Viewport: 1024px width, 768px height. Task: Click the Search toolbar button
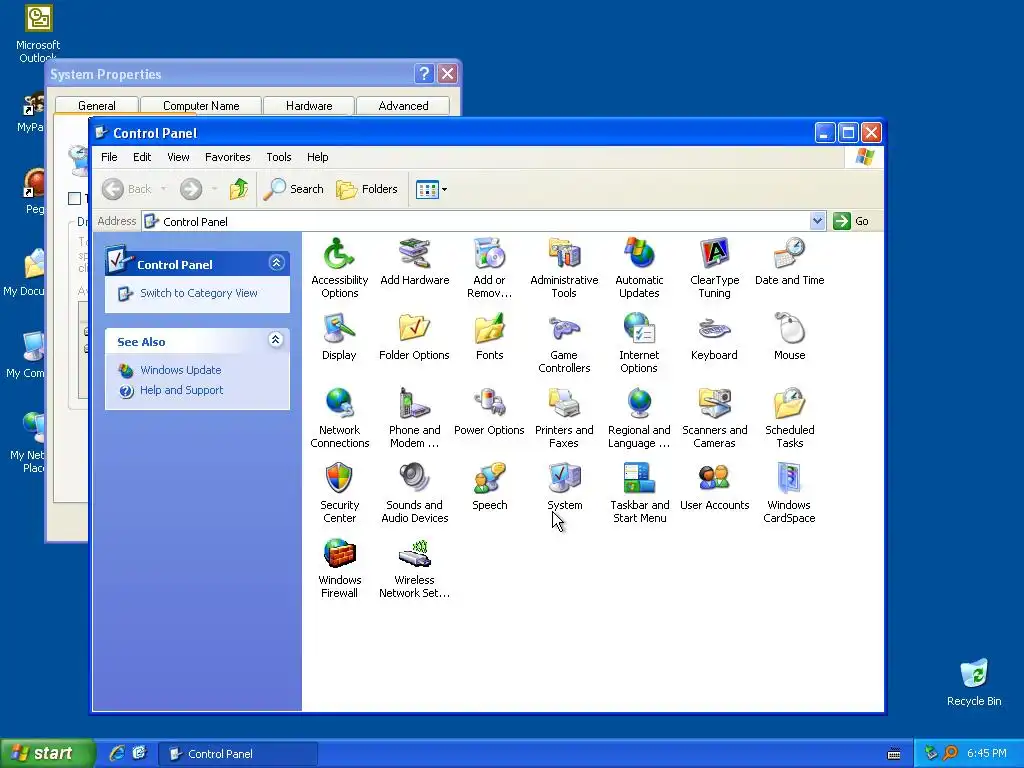pos(294,189)
